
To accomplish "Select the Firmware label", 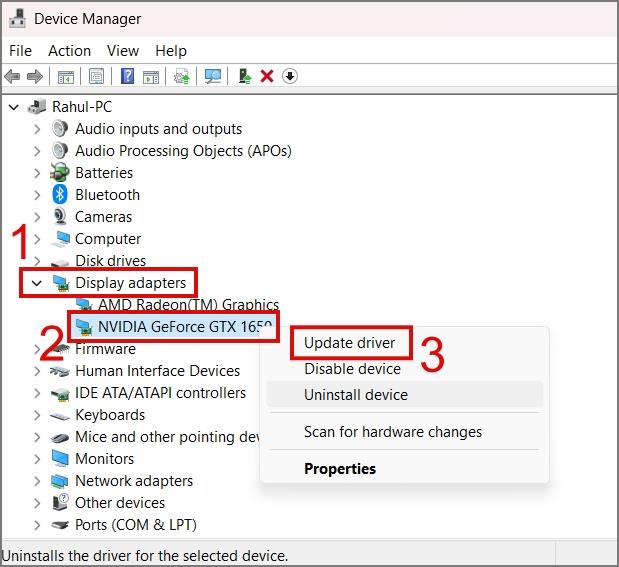I will click(x=105, y=349).
